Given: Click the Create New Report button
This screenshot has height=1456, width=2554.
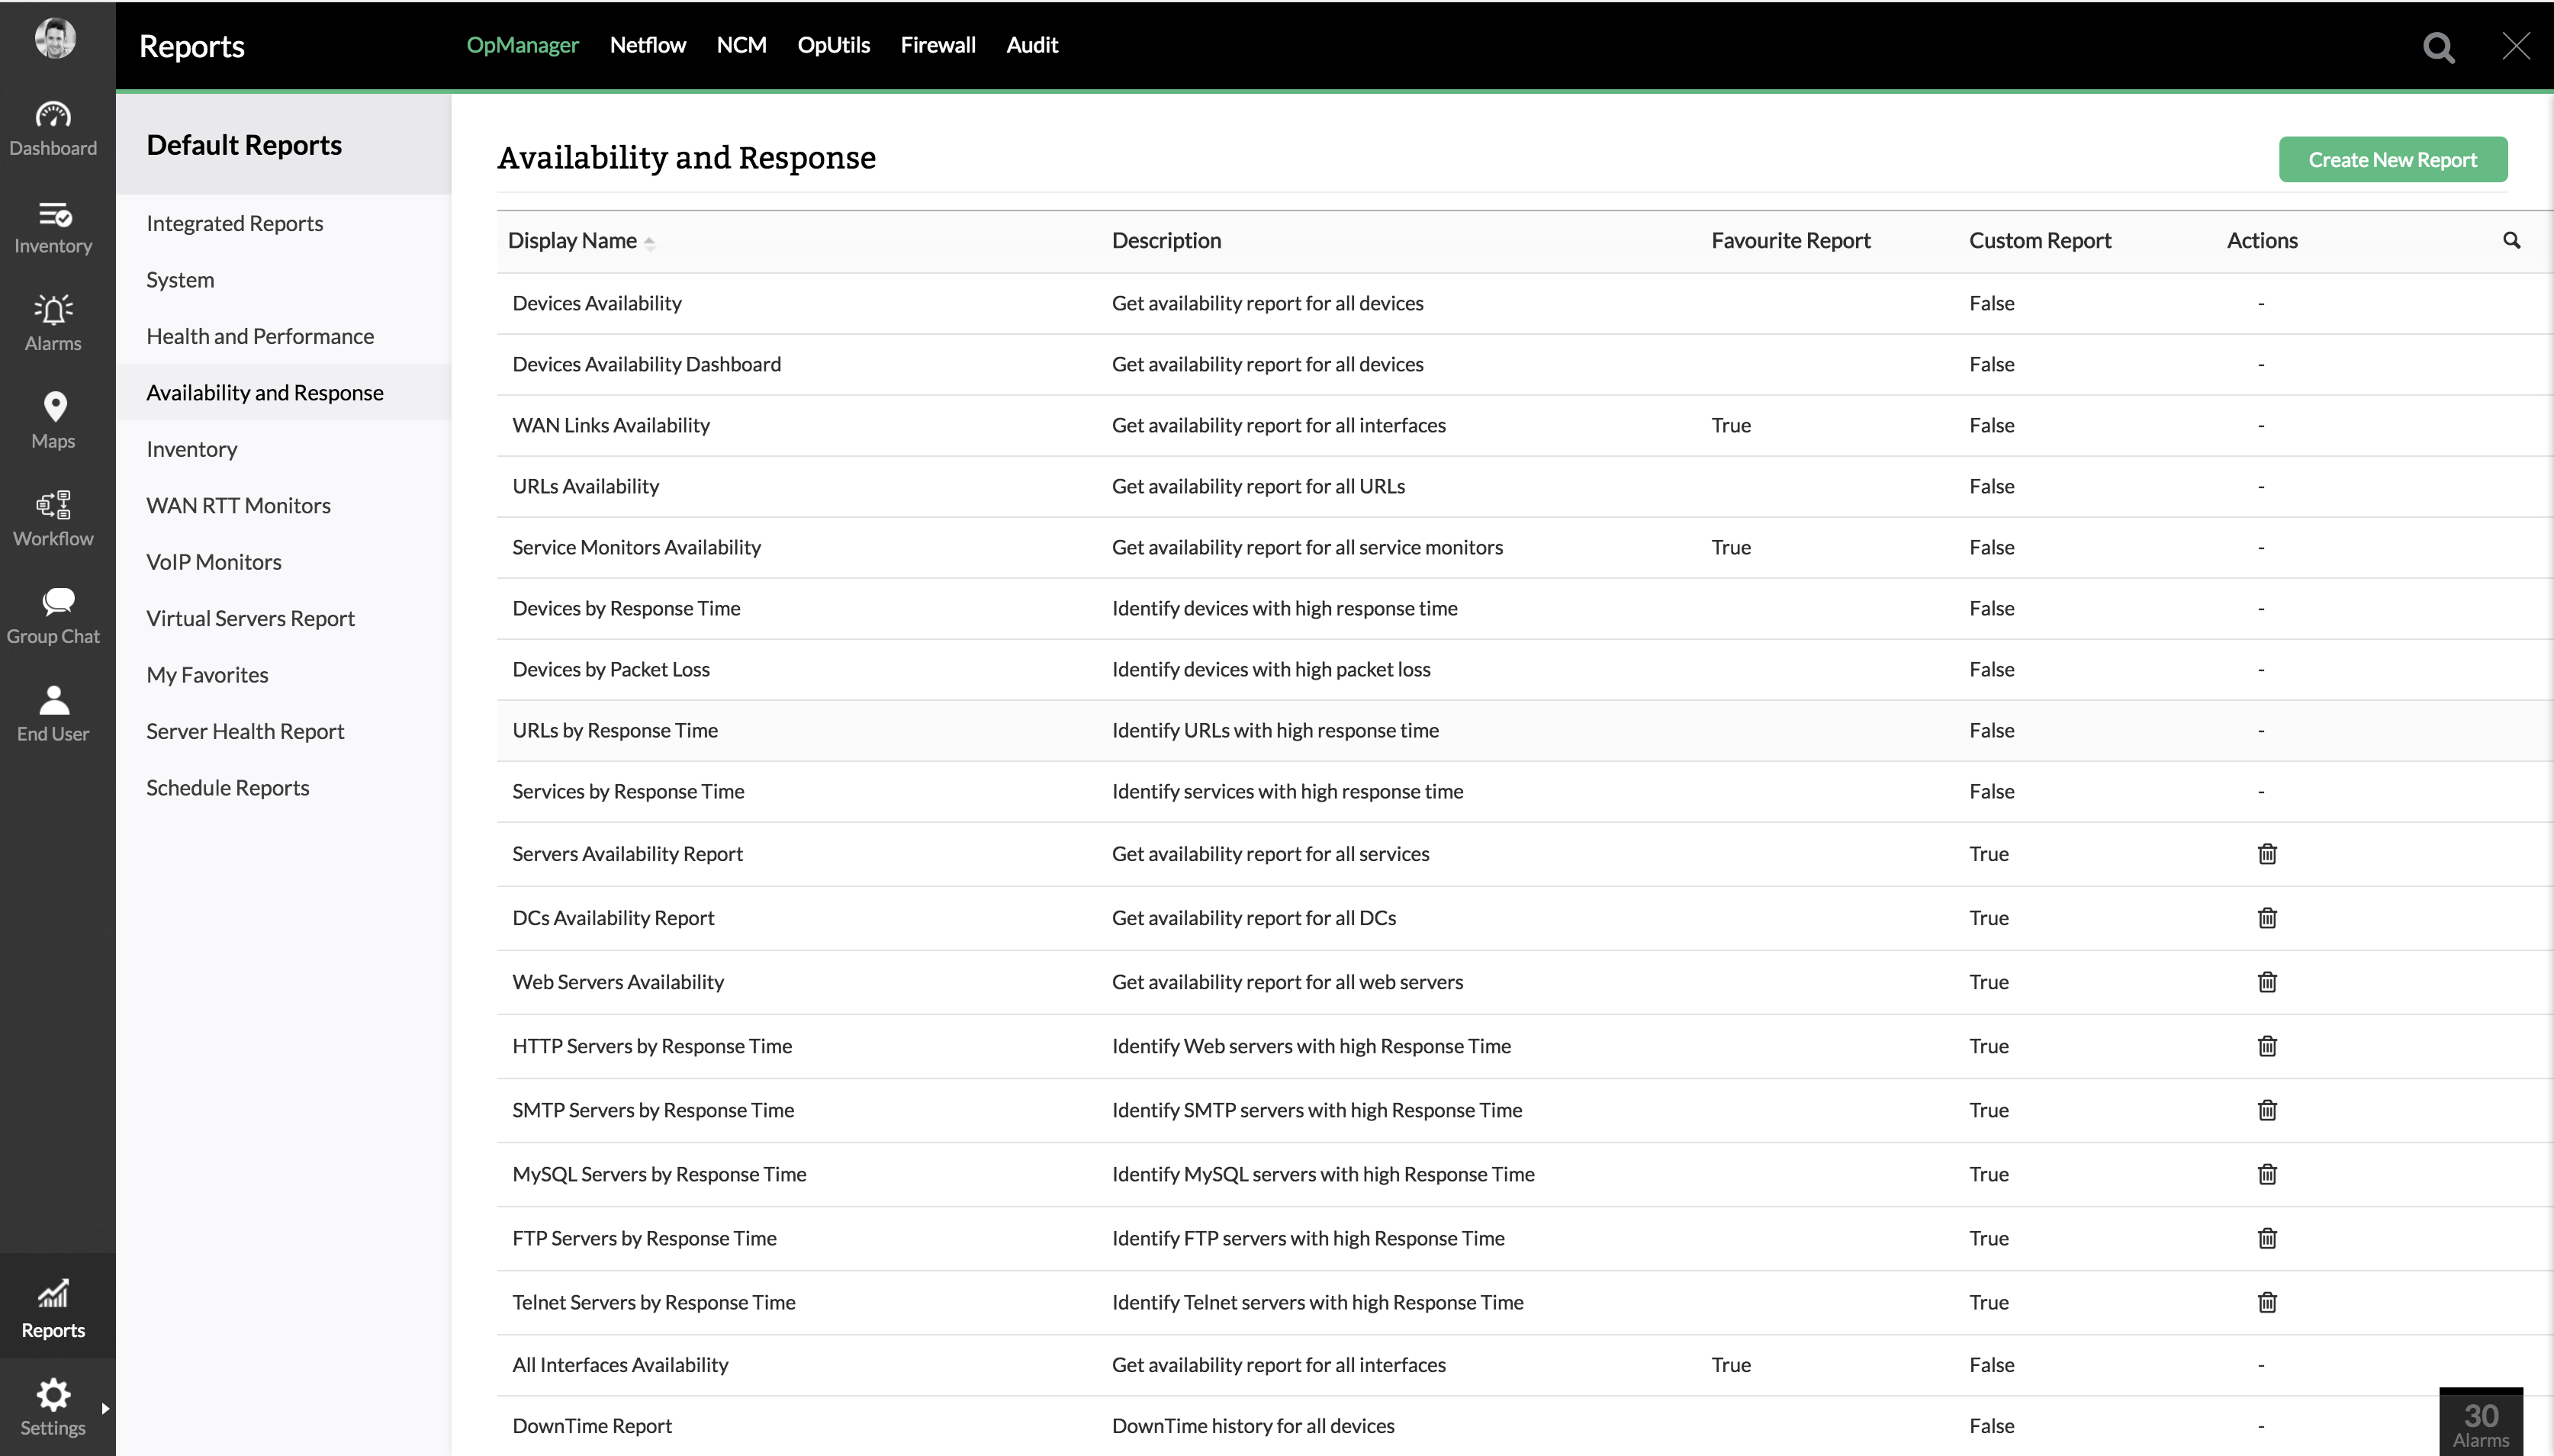Looking at the screenshot, I should 2392,160.
